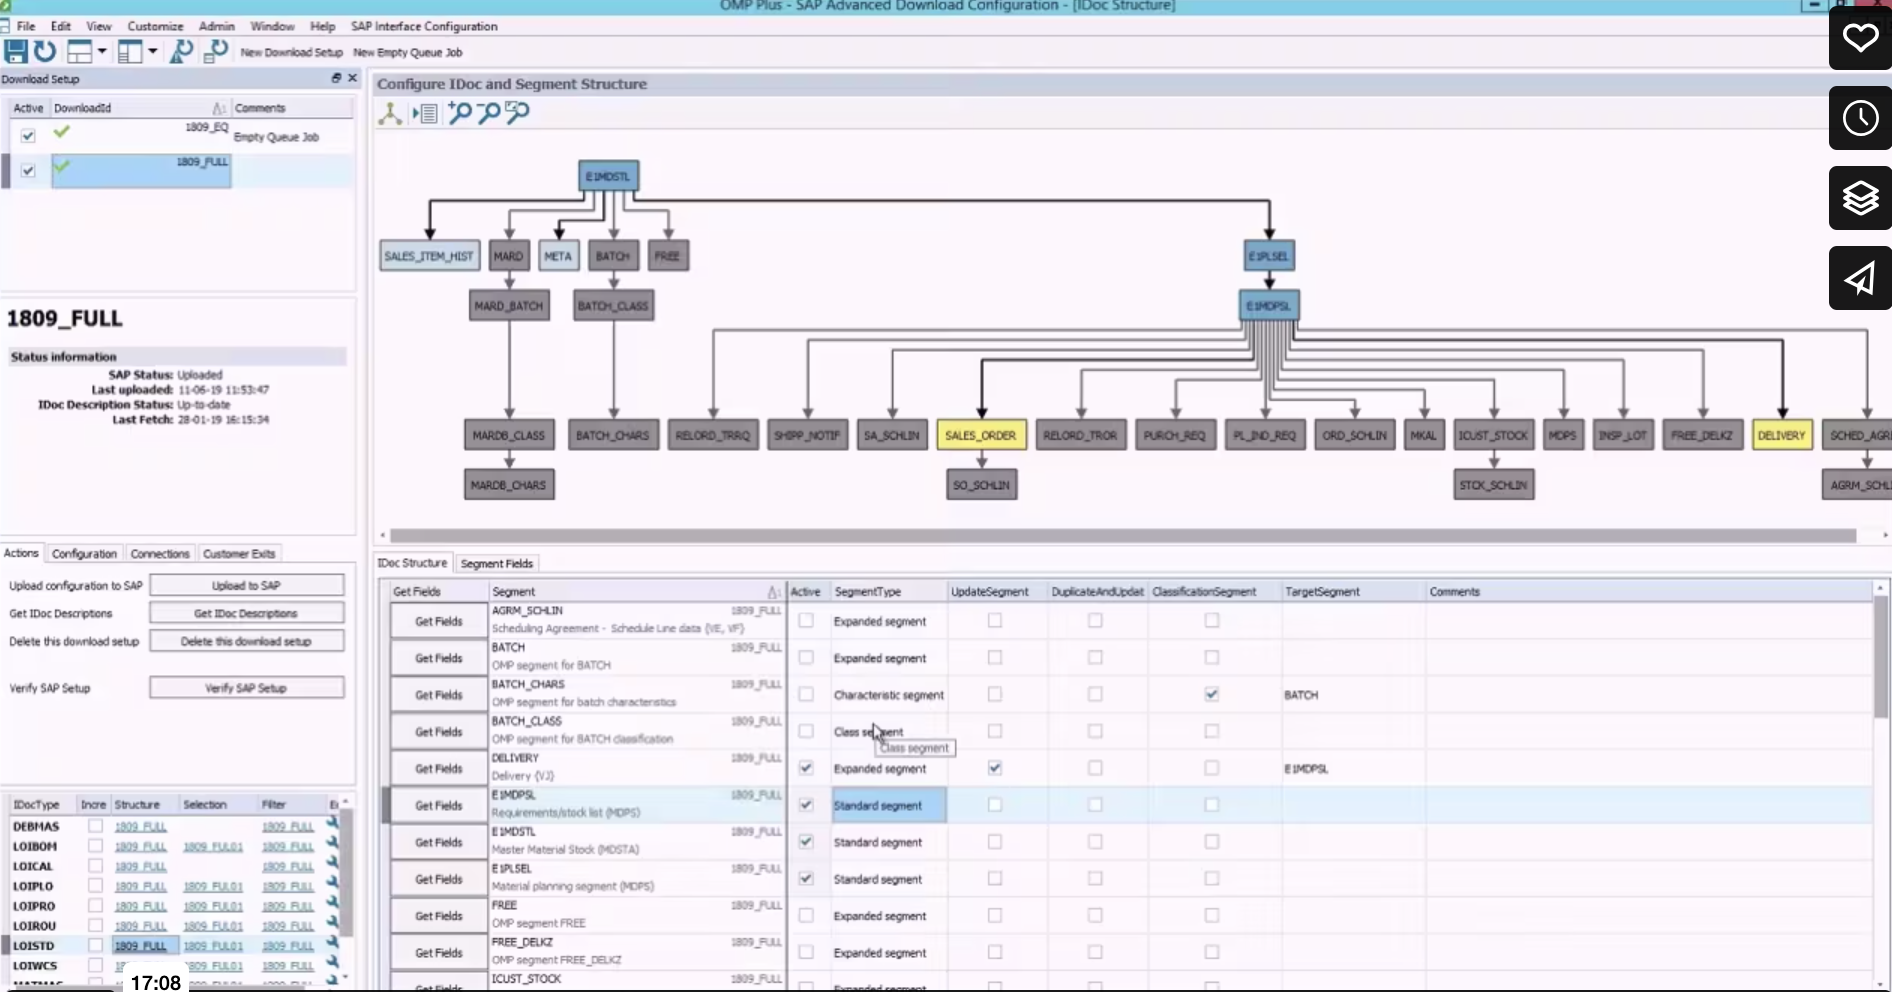Click the panel layout icon in the main toolbar
This screenshot has height=992, width=1892.
point(130,52)
